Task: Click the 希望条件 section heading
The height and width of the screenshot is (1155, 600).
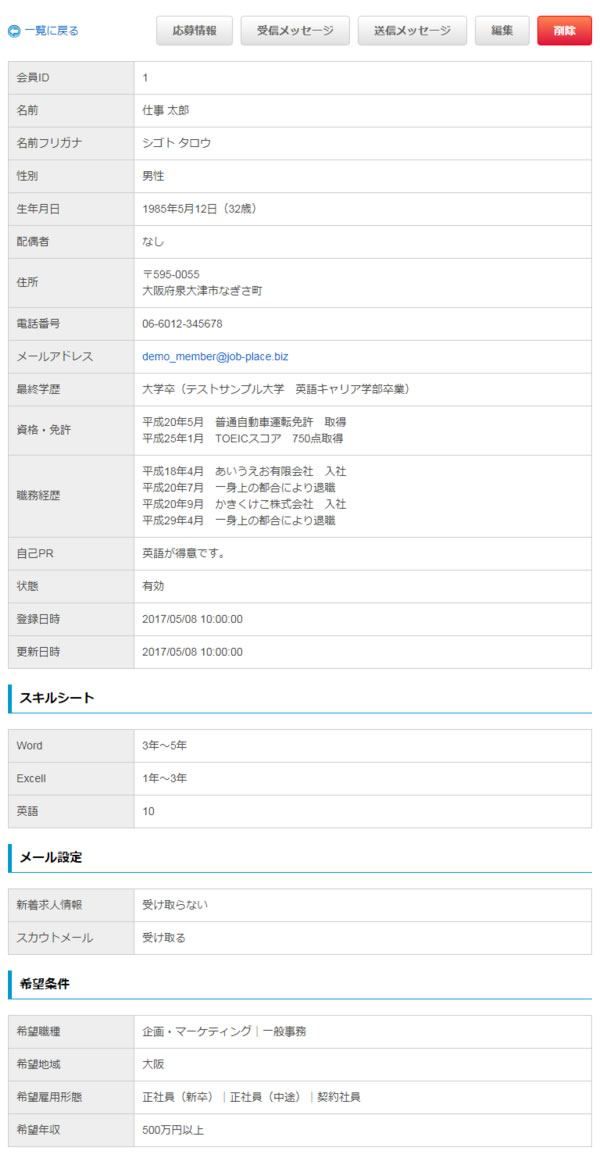Action: point(44,983)
